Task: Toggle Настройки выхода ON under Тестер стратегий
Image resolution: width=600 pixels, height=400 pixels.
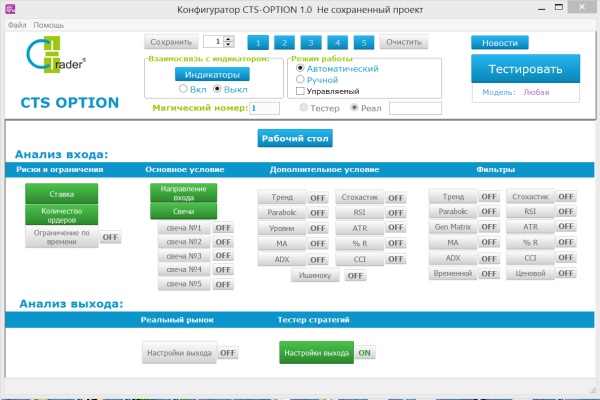Action: point(365,353)
